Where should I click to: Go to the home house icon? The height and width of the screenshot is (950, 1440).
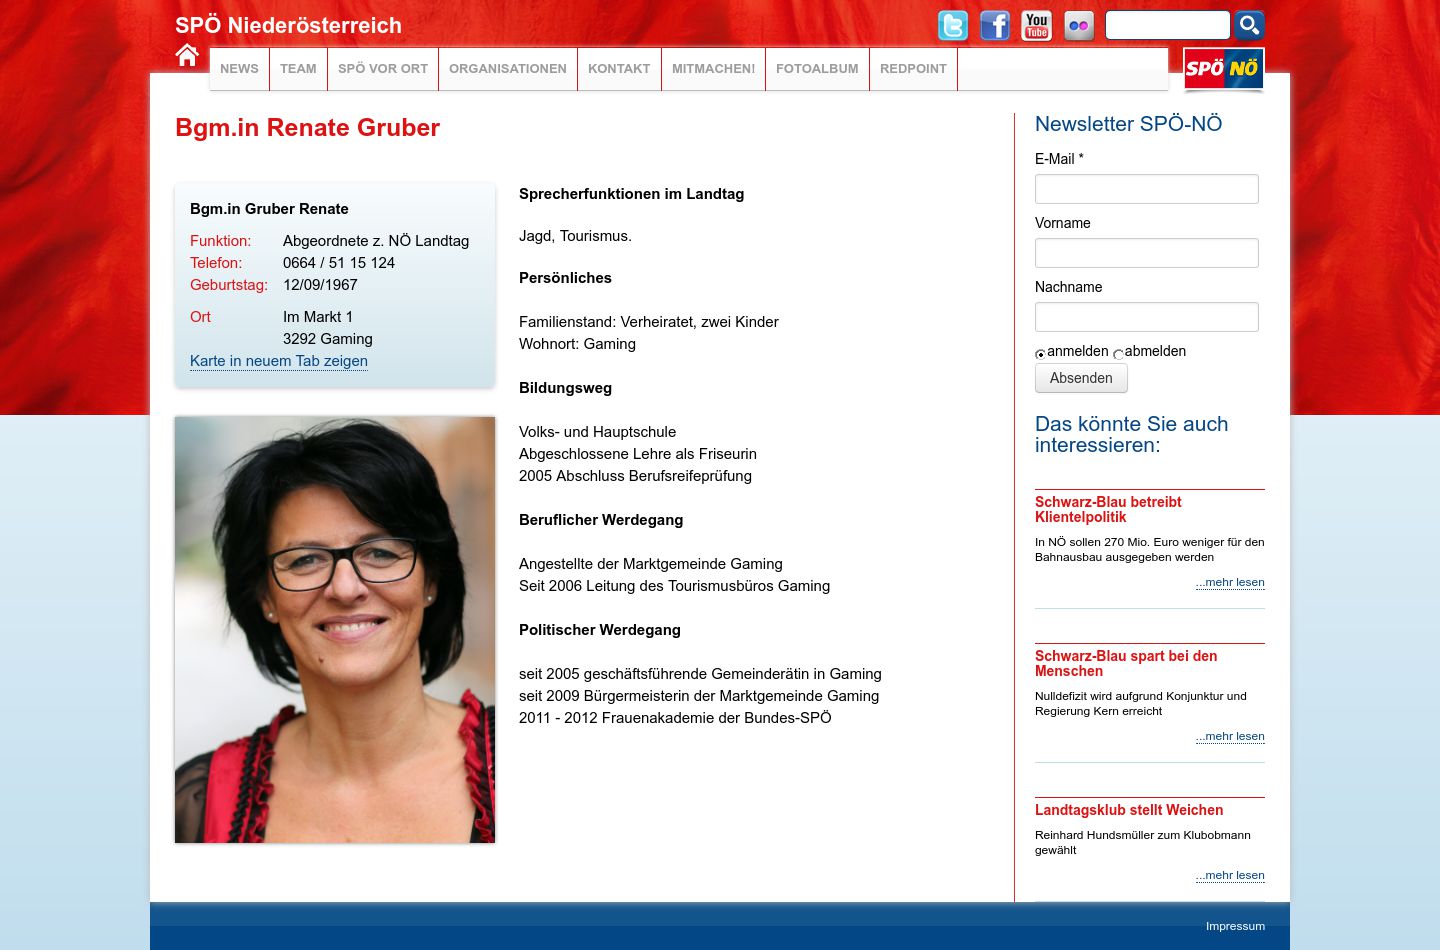coord(187,55)
